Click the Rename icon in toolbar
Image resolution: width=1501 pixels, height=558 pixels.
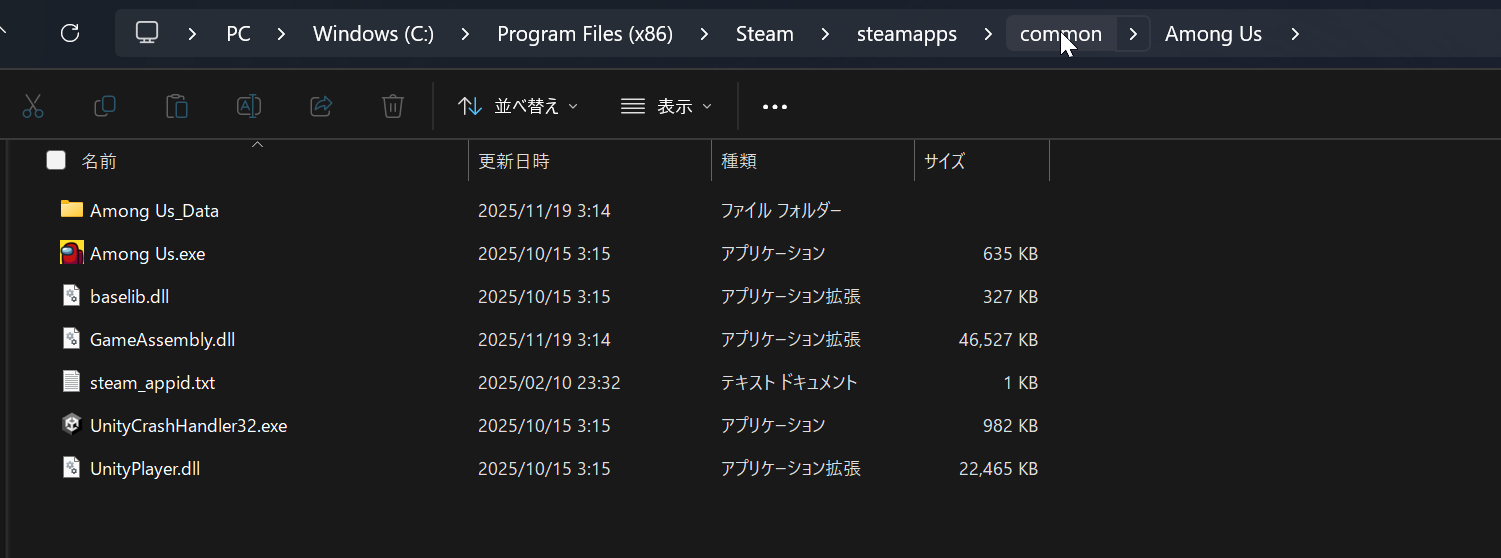coord(249,106)
